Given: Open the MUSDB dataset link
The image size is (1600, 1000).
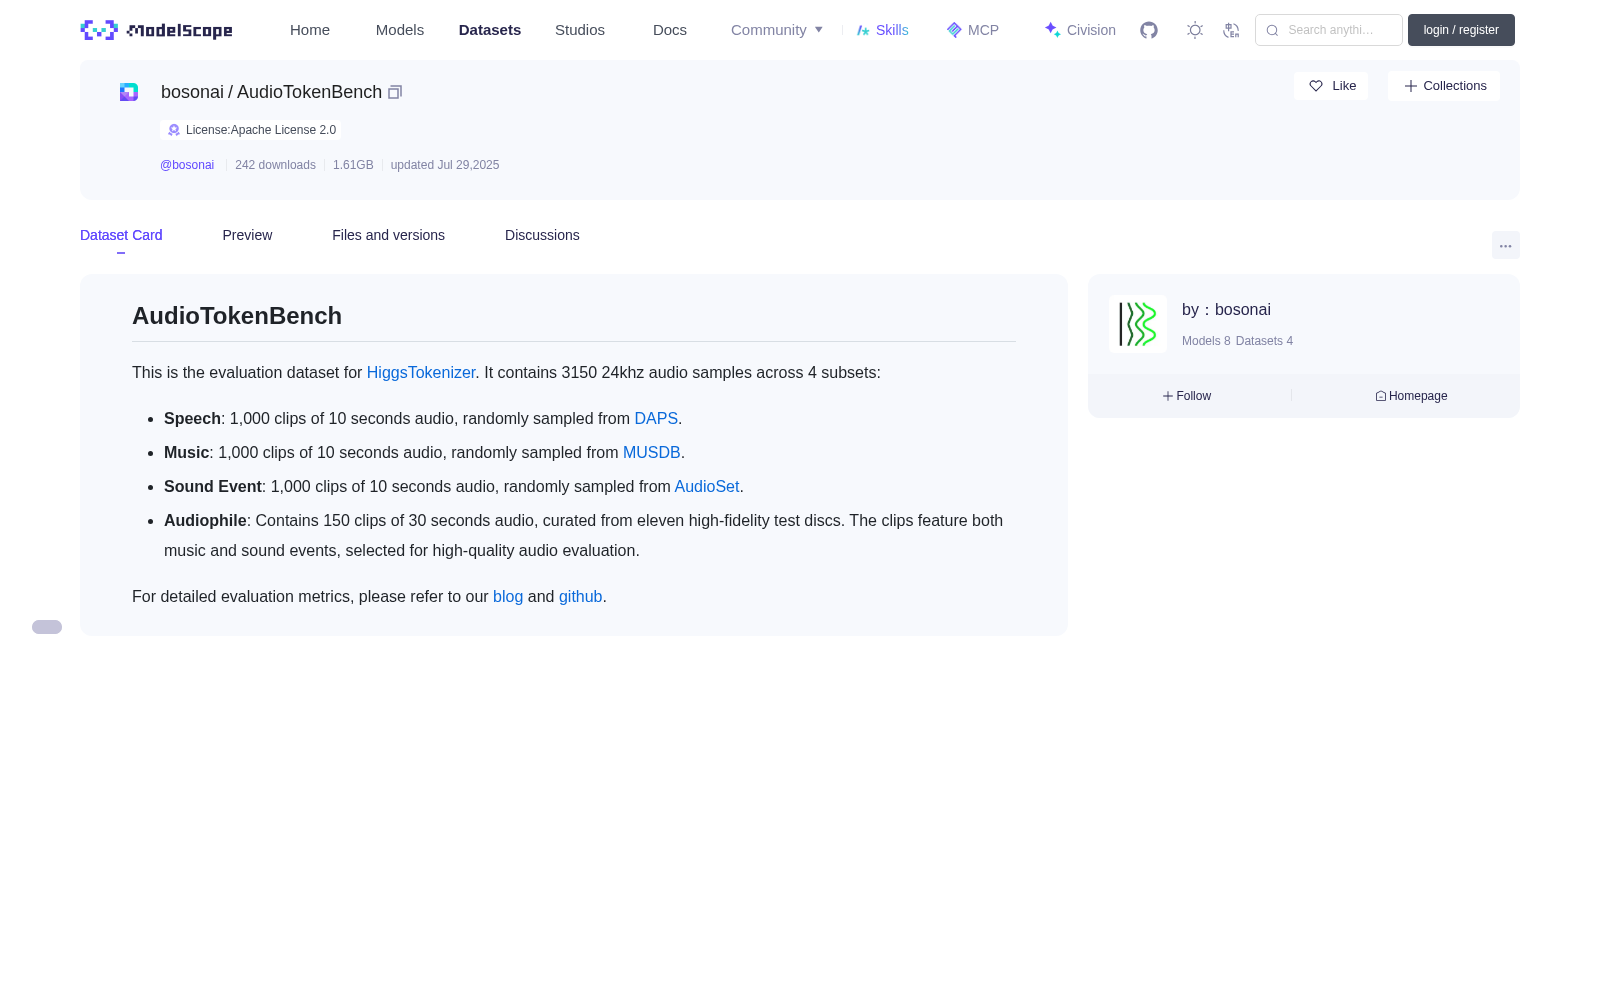Looking at the screenshot, I should (652, 452).
